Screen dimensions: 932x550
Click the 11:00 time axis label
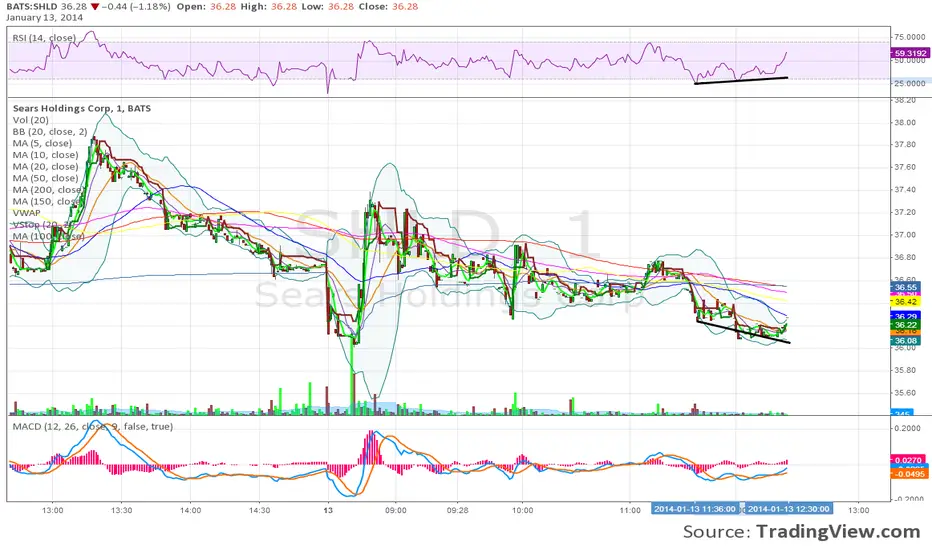[x=630, y=510]
